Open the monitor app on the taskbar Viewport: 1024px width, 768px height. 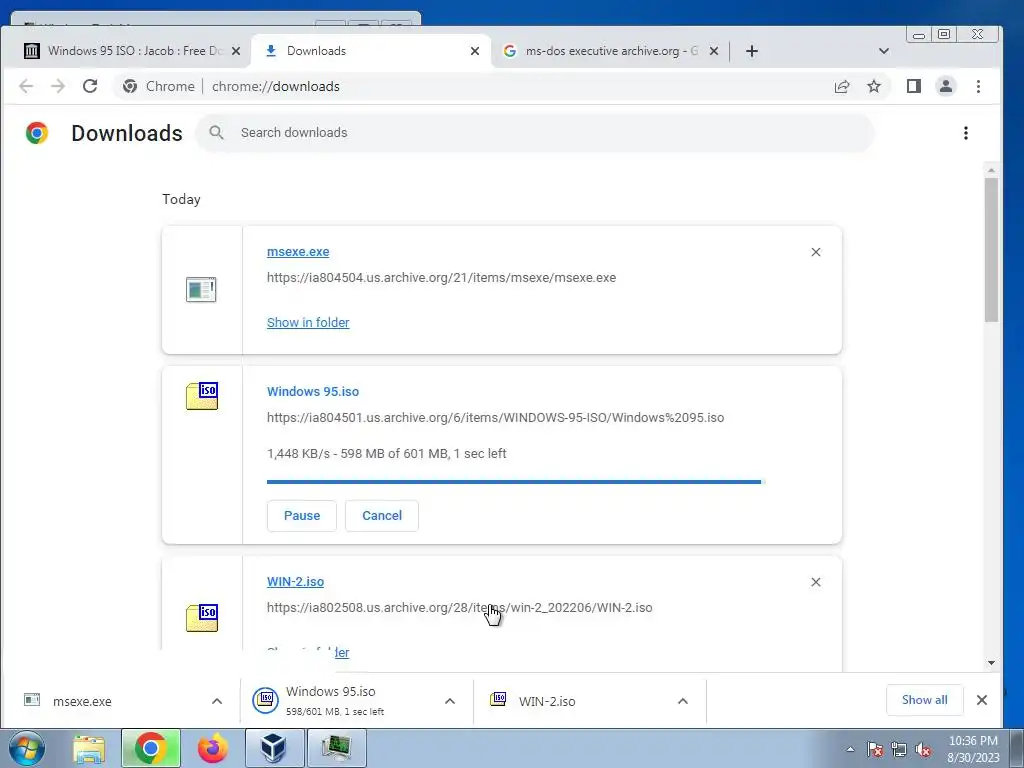[x=336, y=748]
